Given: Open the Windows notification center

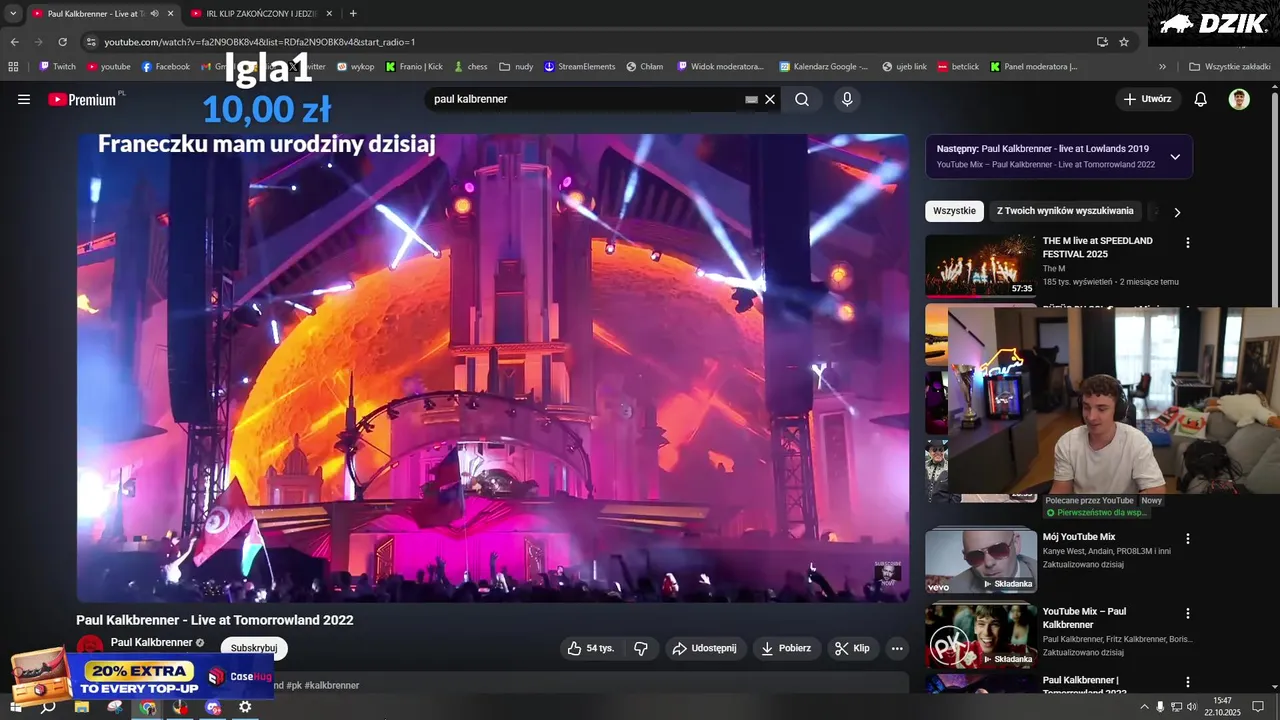Looking at the screenshot, I should point(1259,707).
